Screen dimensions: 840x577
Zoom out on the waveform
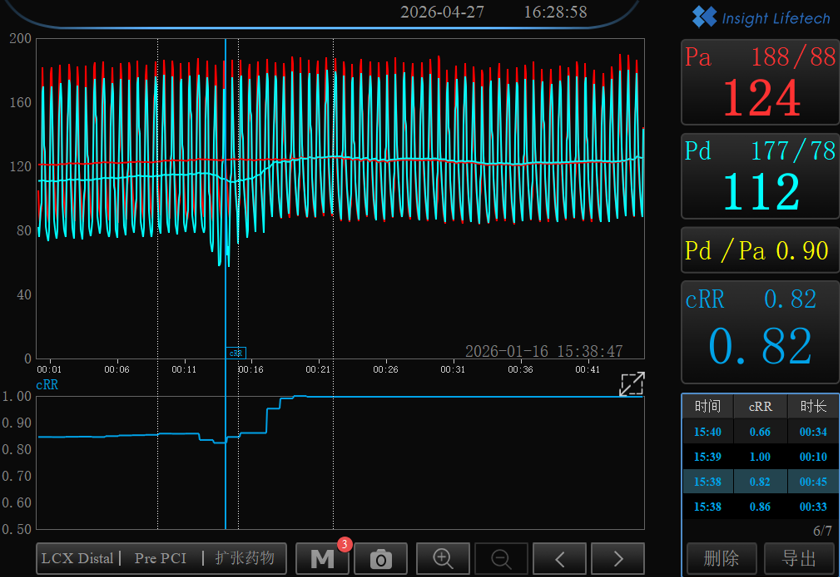tap(501, 559)
